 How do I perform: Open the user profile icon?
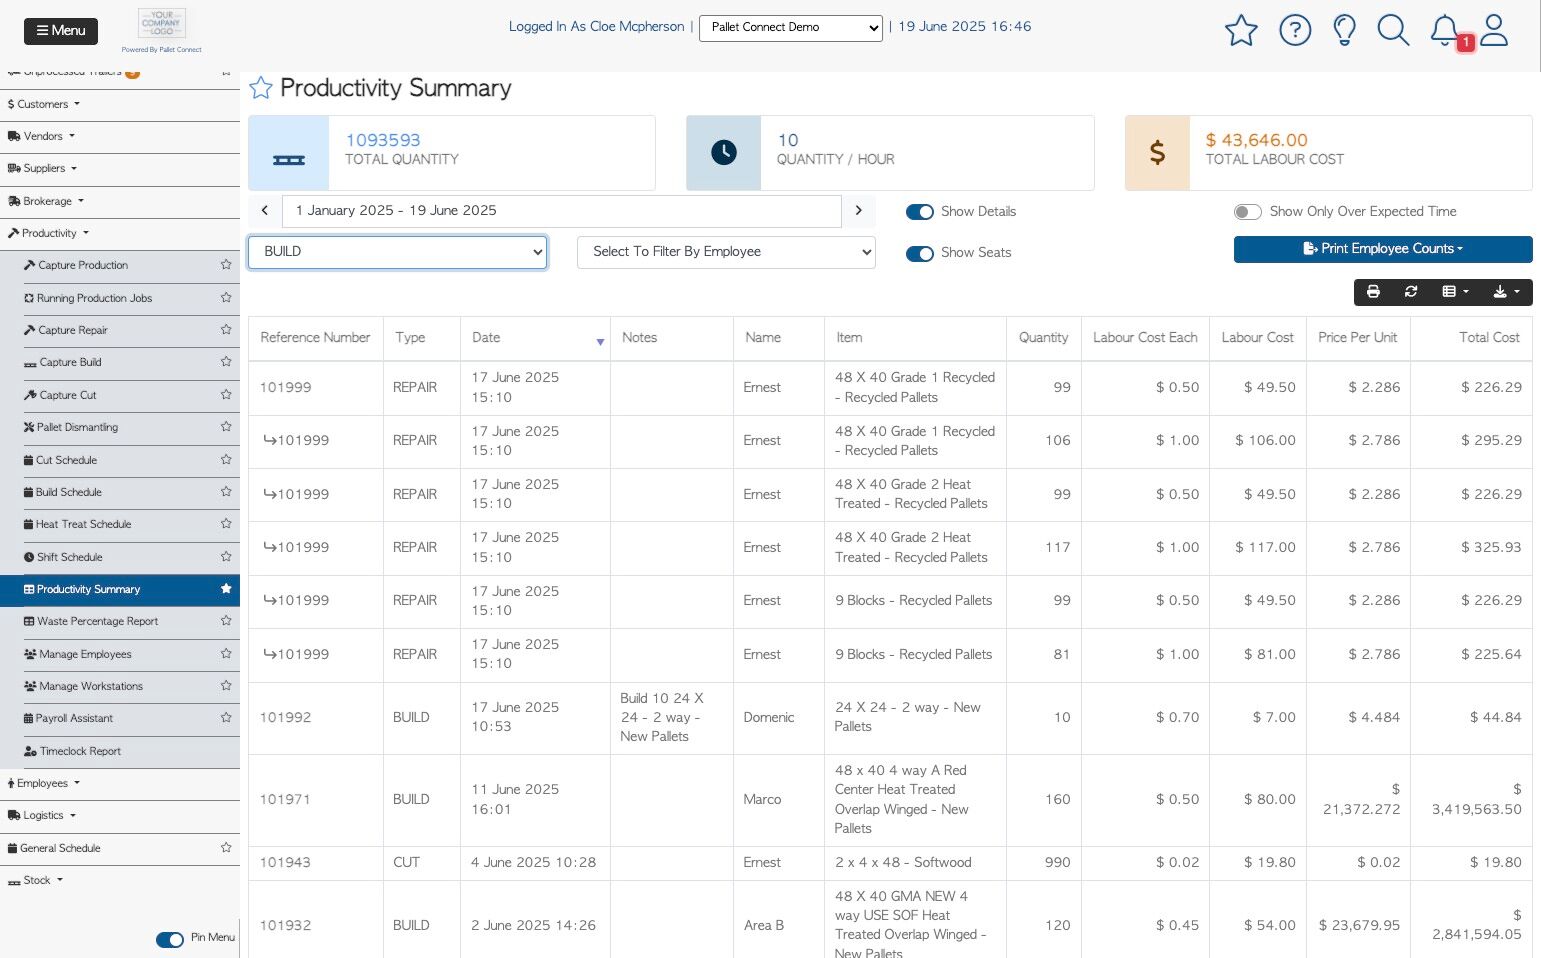[1494, 30]
